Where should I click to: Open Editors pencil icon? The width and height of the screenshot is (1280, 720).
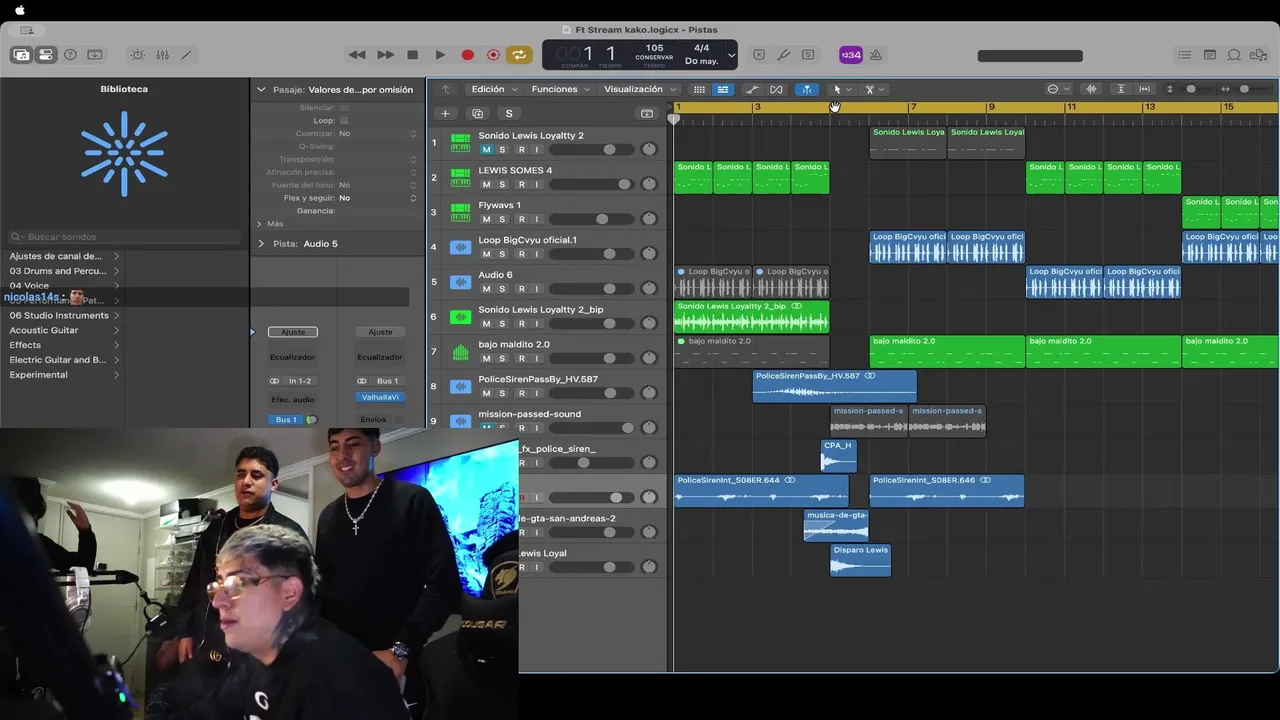pos(186,55)
